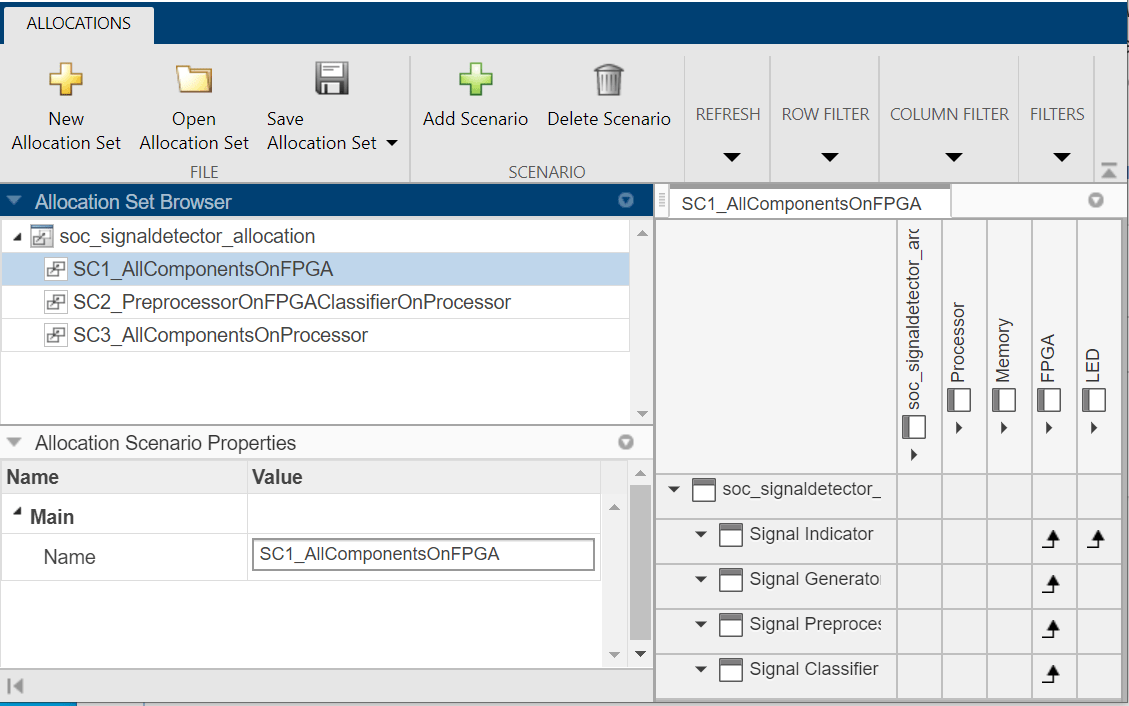
Task: Click the minimize toolstrip arrow icon
Action: 1109,170
